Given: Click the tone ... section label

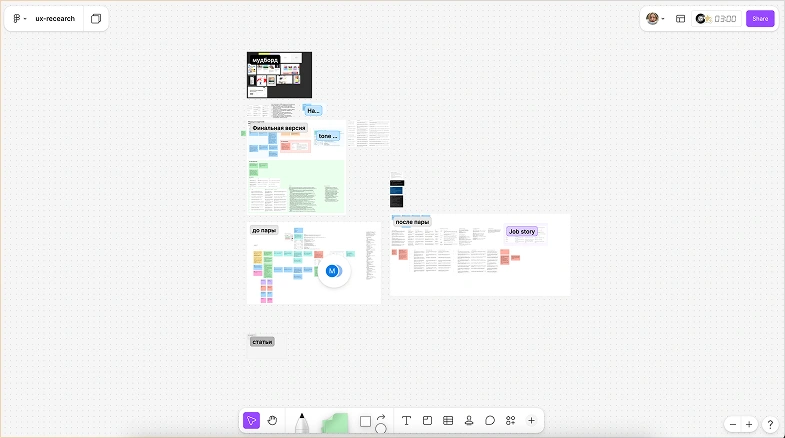Looking at the screenshot, I should point(328,136).
